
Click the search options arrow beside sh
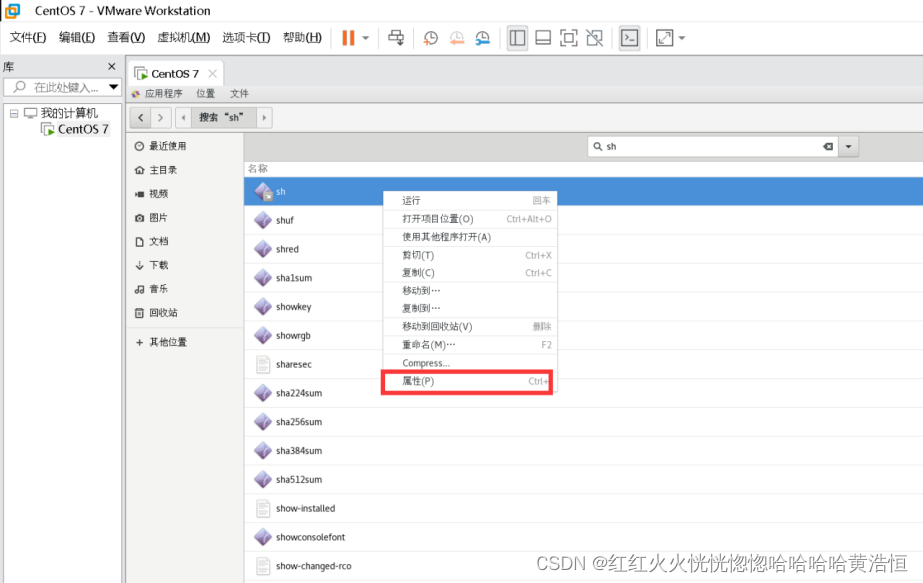[x=848, y=146]
